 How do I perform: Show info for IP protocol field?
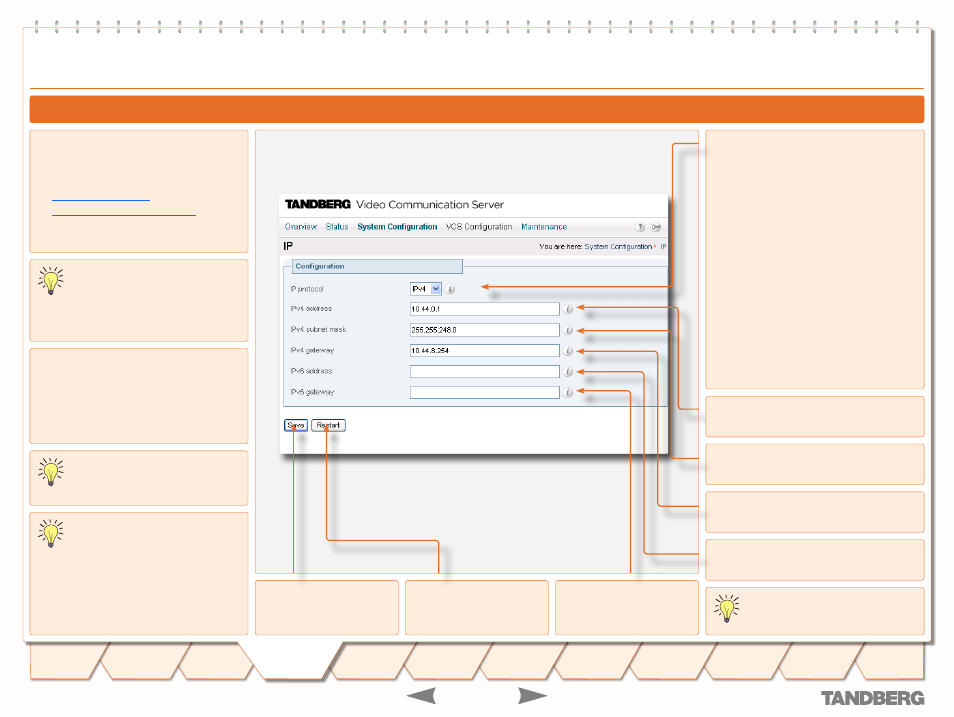pyautogui.click(x=450, y=289)
